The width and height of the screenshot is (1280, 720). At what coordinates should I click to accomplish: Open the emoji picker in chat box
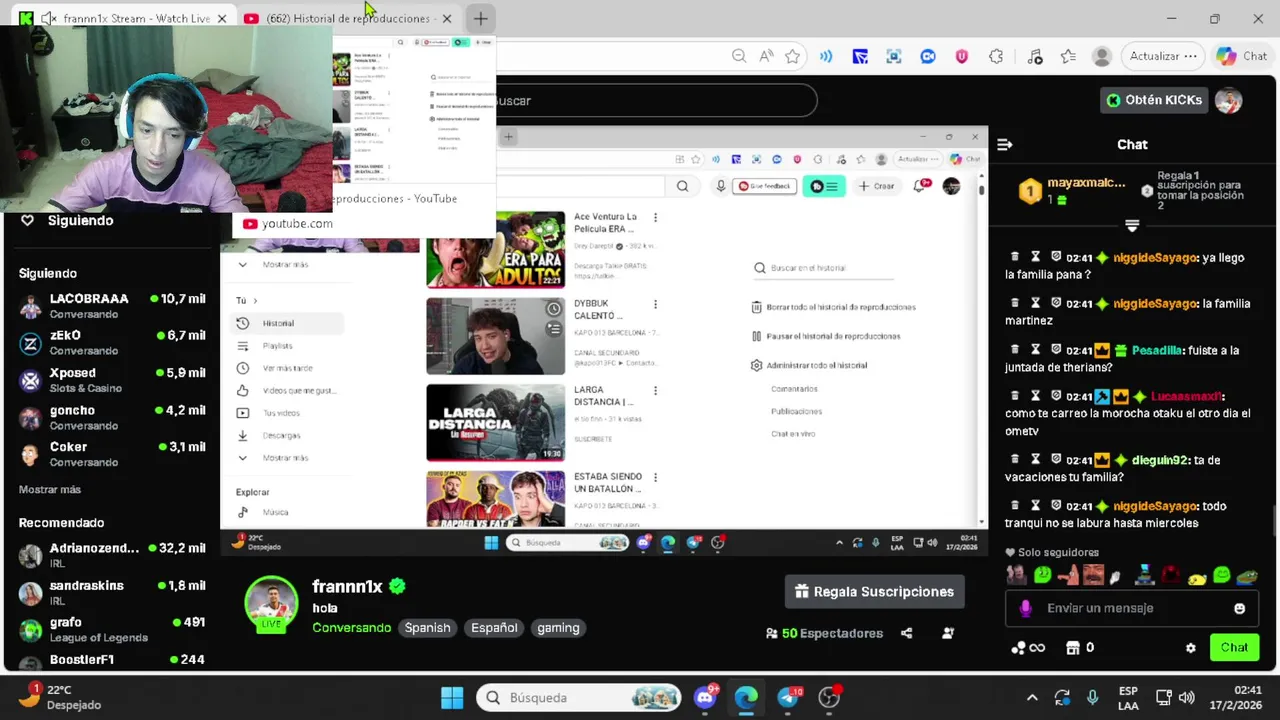tap(1239, 608)
